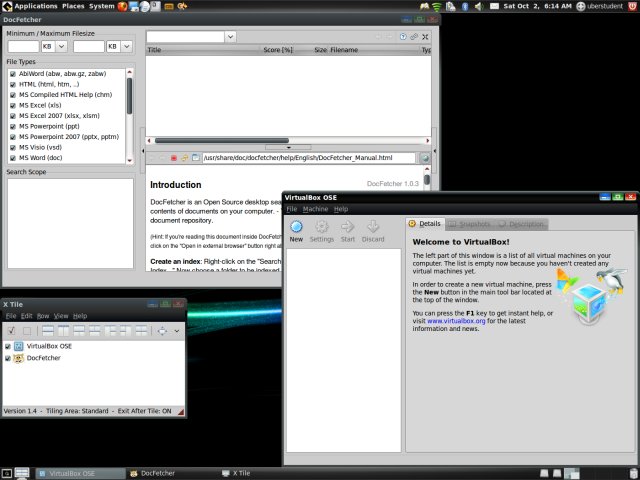
Task: Click red stop icon in DocFetcher preview bar
Action: (174, 158)
